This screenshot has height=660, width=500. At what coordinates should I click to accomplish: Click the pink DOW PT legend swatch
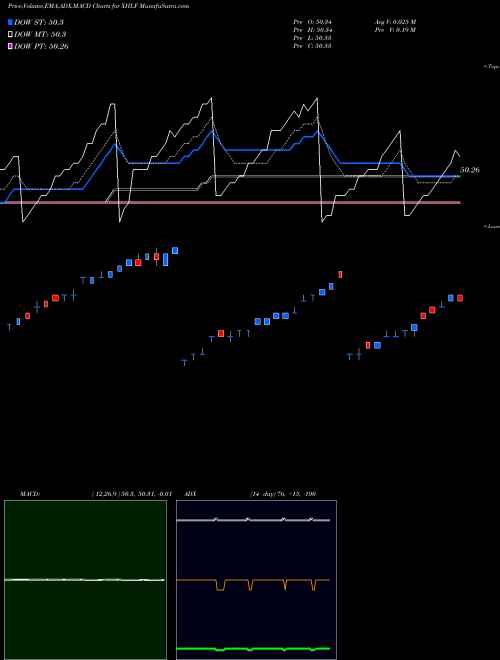pyautogui.click(x=10, y=46)
